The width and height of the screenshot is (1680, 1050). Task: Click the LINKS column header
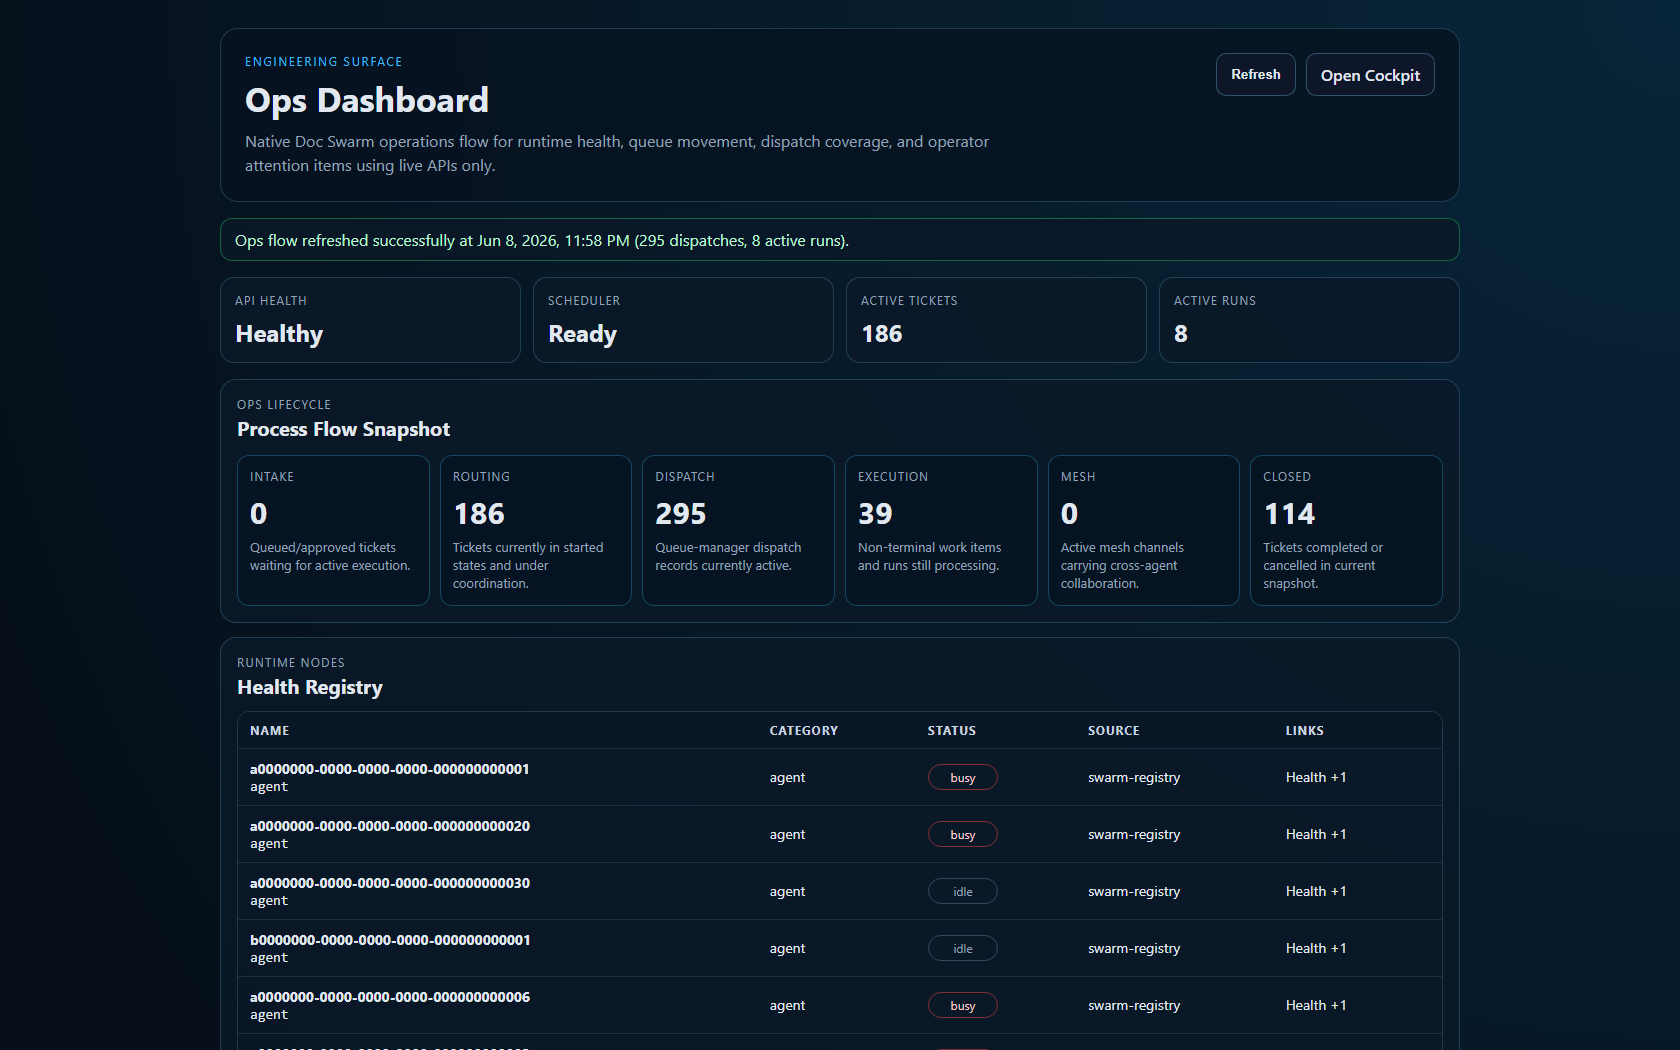1305,731
